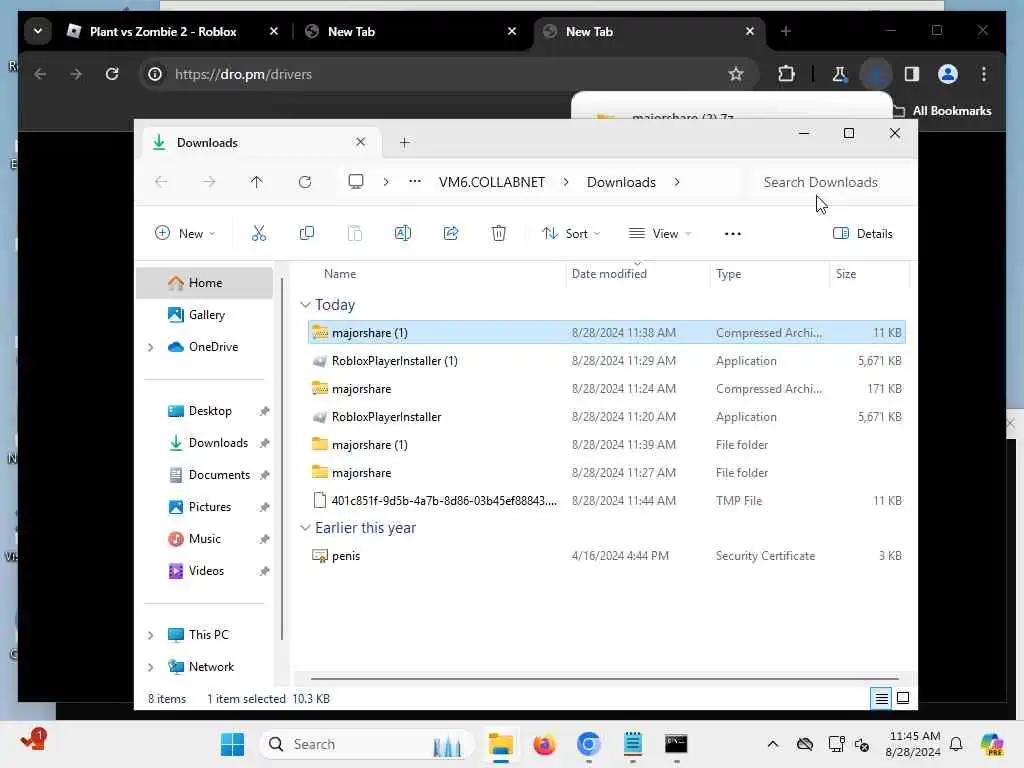The height and width of the screenshot is (768, 1024).
Task: Open Chrome tab search dropdown arrow
Action: pos(38,31)
